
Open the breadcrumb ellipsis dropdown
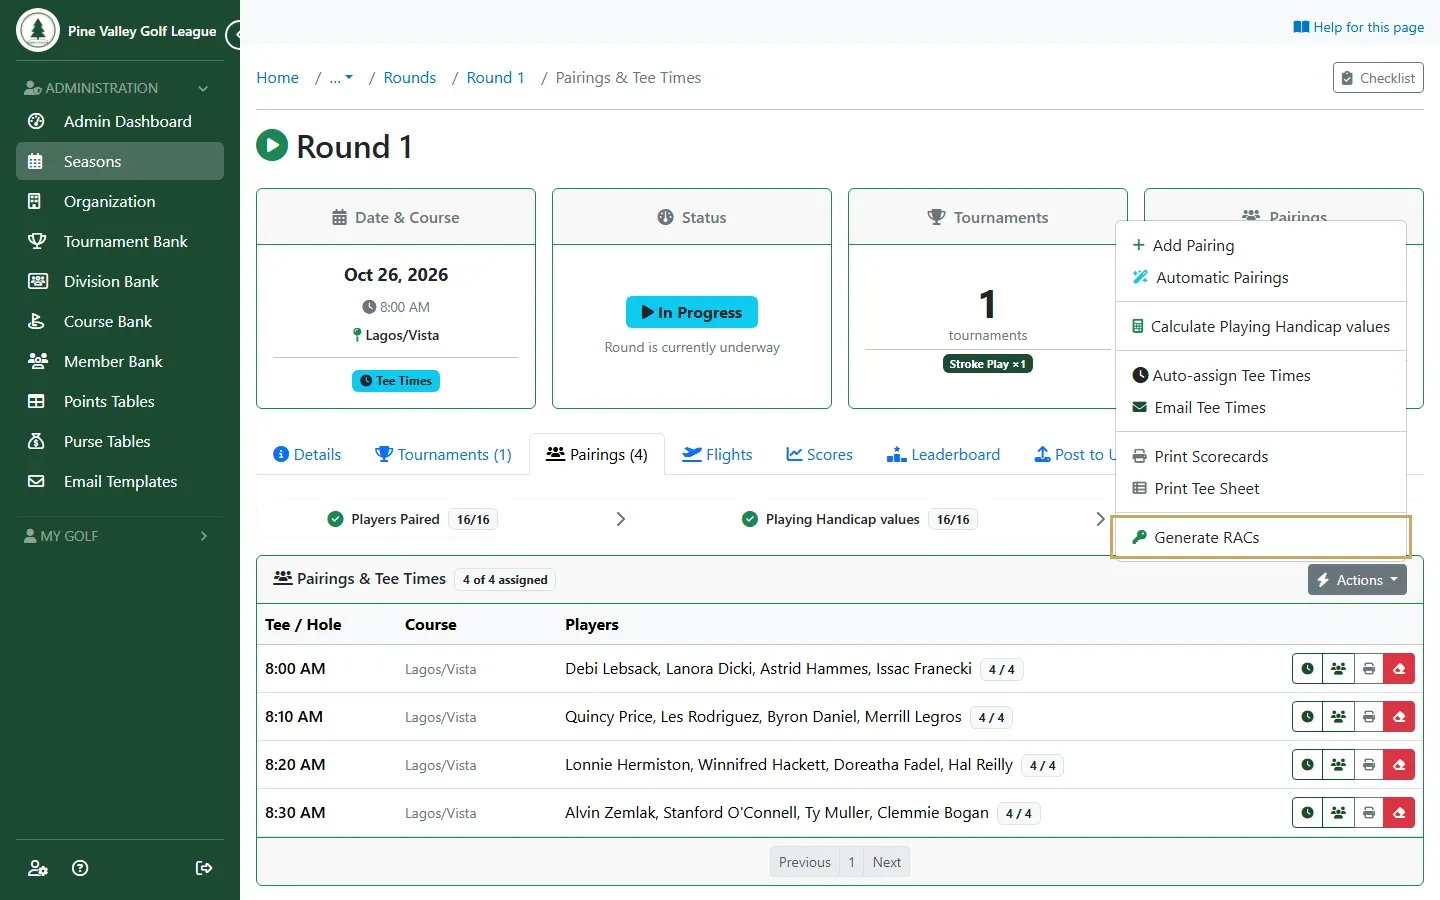(x=341, y=78)
